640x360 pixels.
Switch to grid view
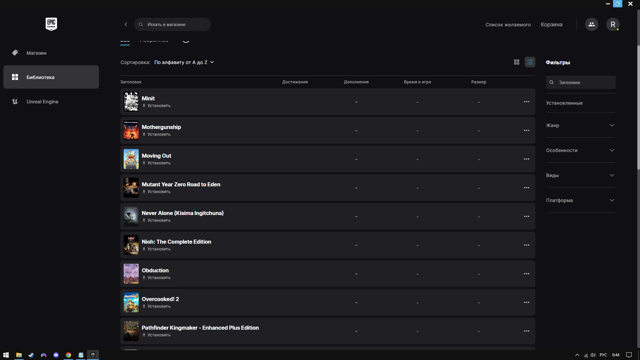pyautogui.click(x=516, y=62)
